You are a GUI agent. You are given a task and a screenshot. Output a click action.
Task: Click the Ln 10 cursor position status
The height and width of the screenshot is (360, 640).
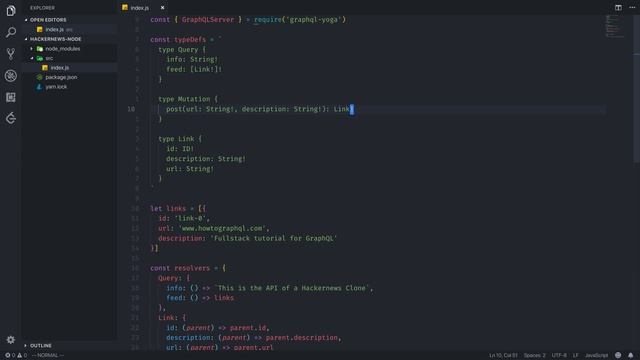click(x=503, y=355)
